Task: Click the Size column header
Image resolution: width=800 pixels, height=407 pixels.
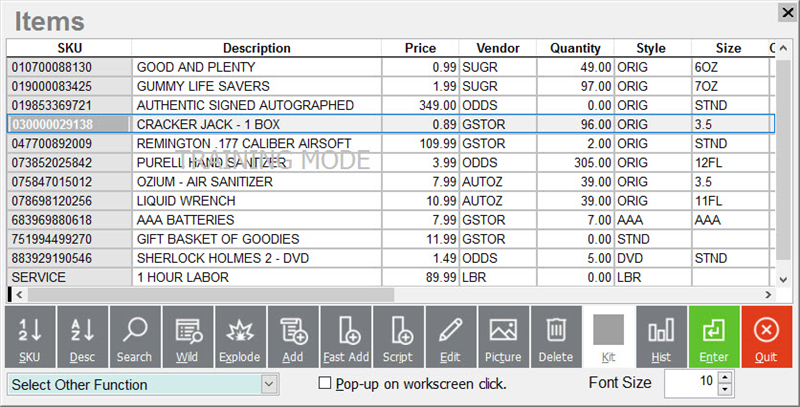Action: click(729, 48)
